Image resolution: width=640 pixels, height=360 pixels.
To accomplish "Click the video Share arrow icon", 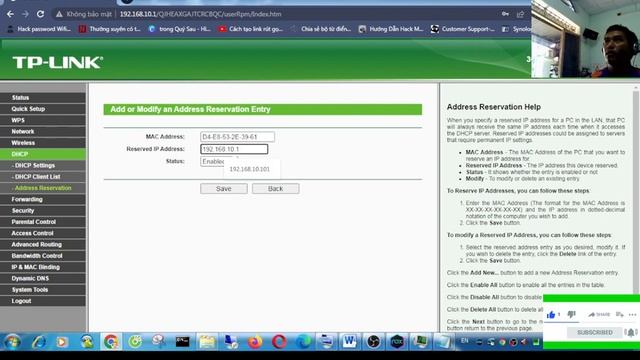I will [x=592, y=314].
